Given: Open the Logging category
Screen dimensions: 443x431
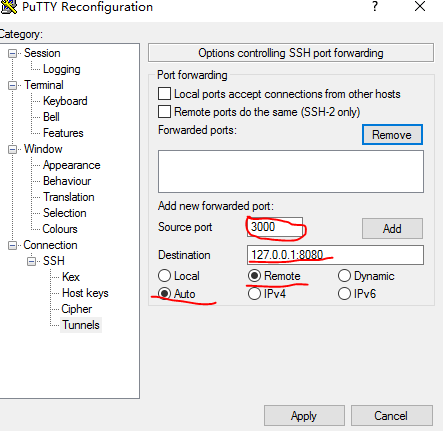Looking at the screenshot, I should 62,69.
